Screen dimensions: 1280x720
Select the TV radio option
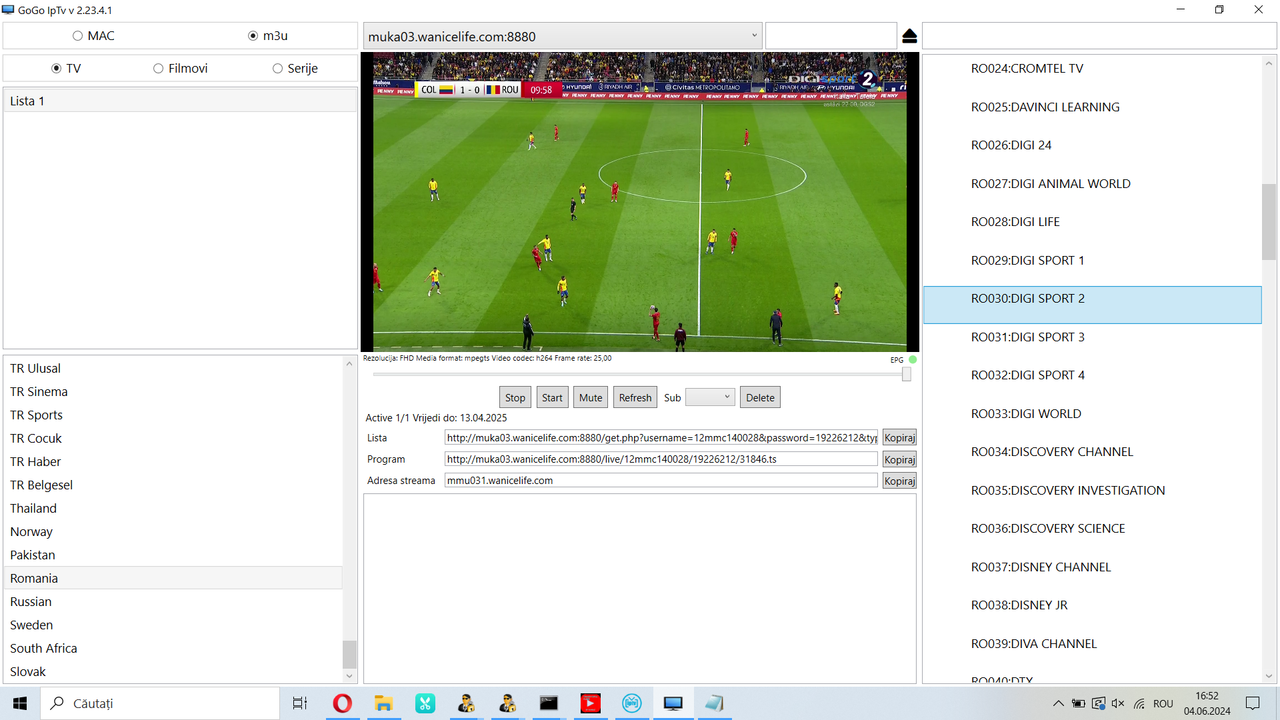(x=56, y=69)
